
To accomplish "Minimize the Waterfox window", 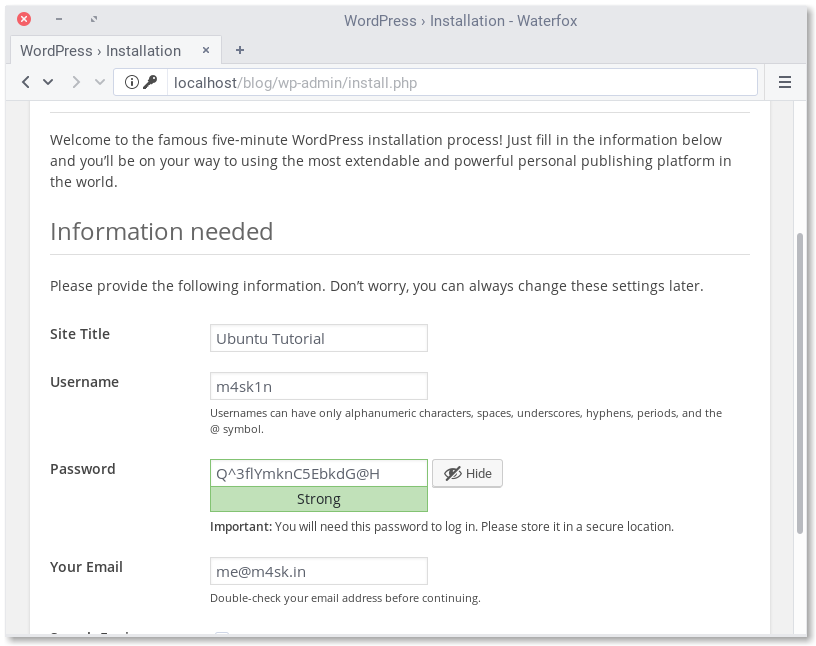I will 59,20.
